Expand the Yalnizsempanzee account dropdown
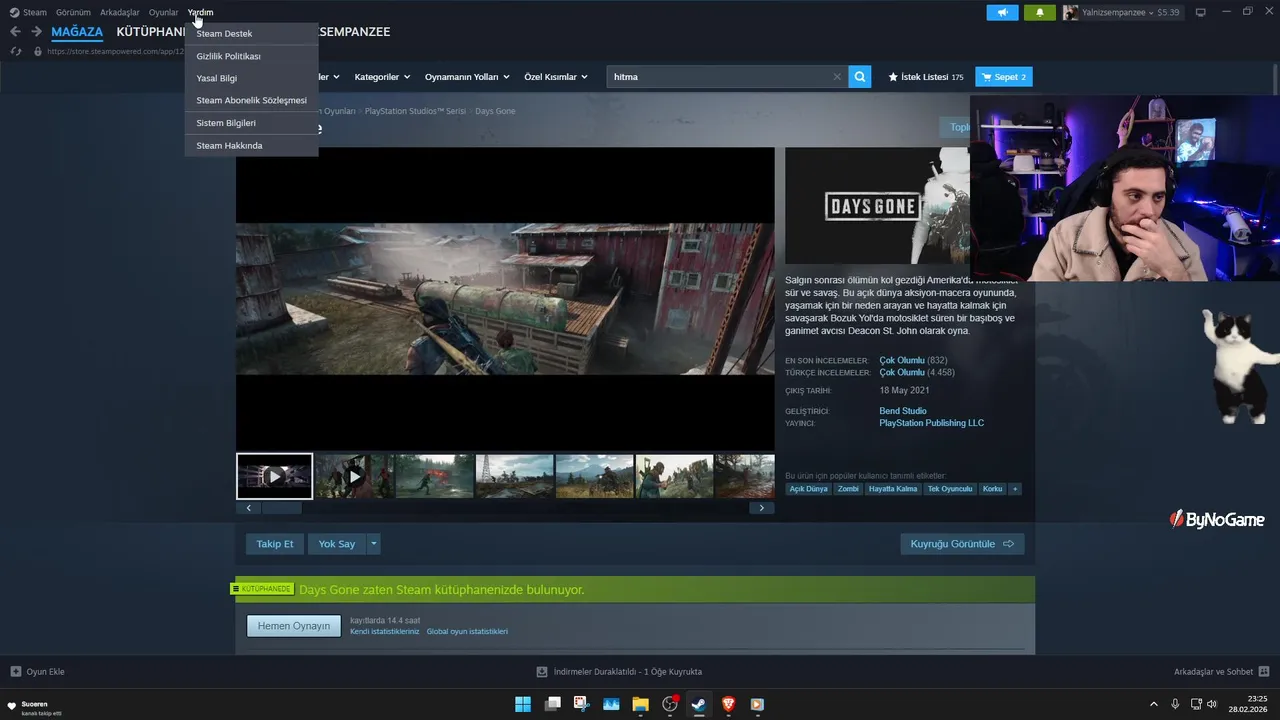Image resolution: width=1280 pixels, height=720 pixels. pos(1121,12)
